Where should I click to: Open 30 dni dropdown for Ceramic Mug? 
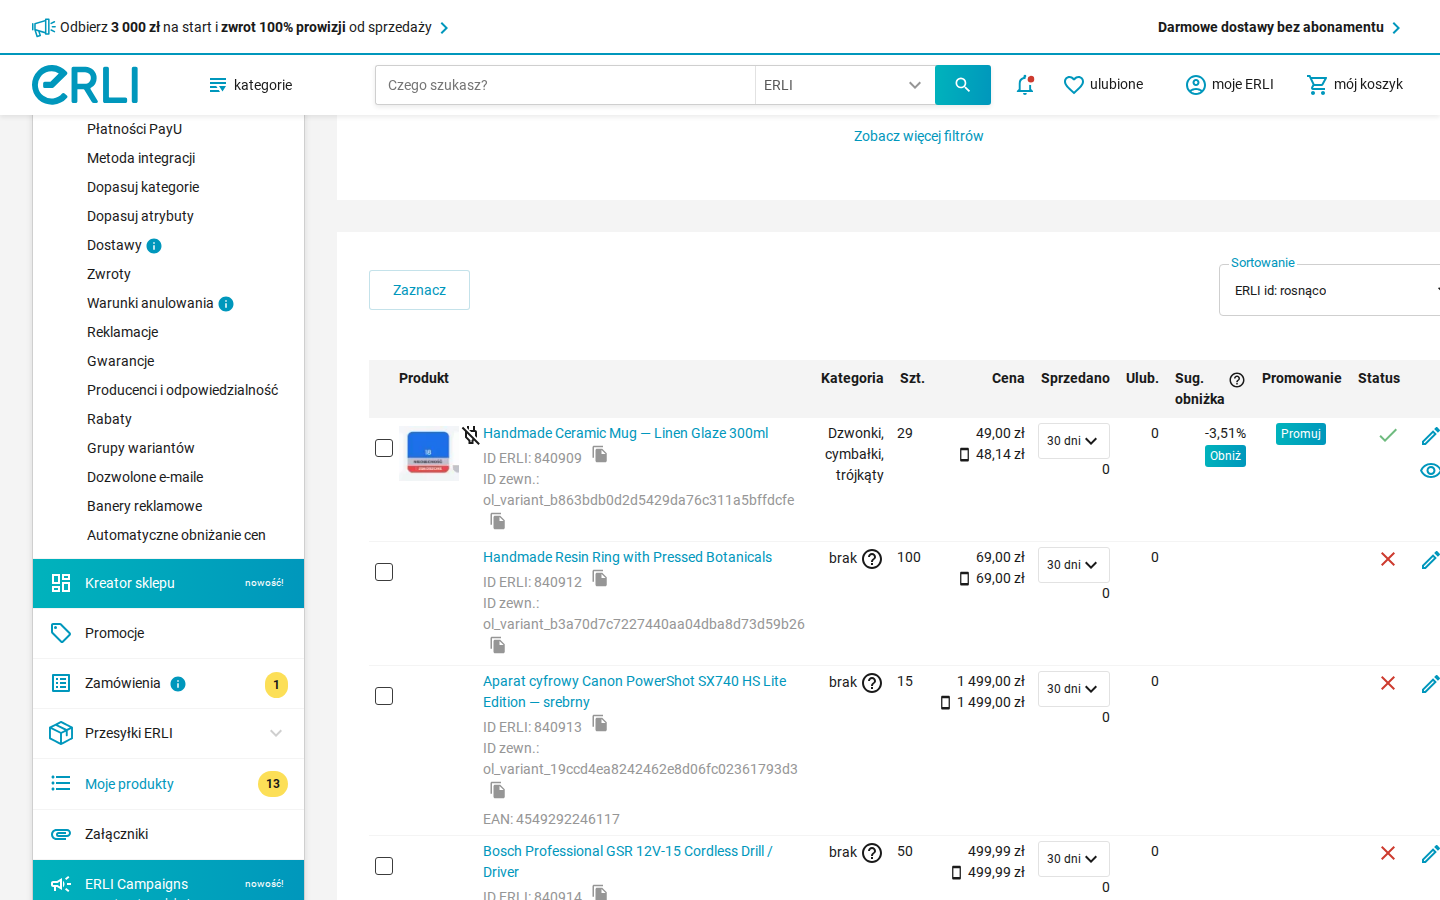1073,441
